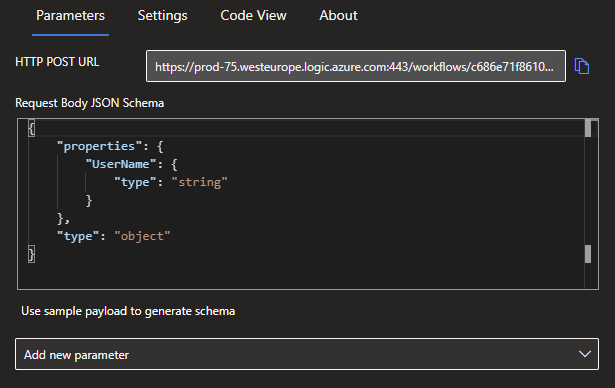The height and width of the screenshot is (388, 615).
Task: Click the final closing brace of the schema
Action: [32, 254]
